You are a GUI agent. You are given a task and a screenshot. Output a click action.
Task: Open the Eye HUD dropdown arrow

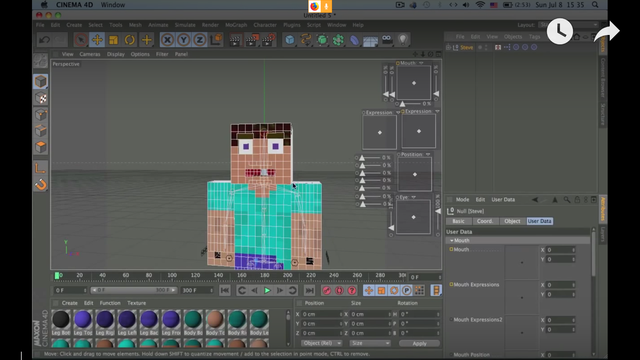point(413,197)
